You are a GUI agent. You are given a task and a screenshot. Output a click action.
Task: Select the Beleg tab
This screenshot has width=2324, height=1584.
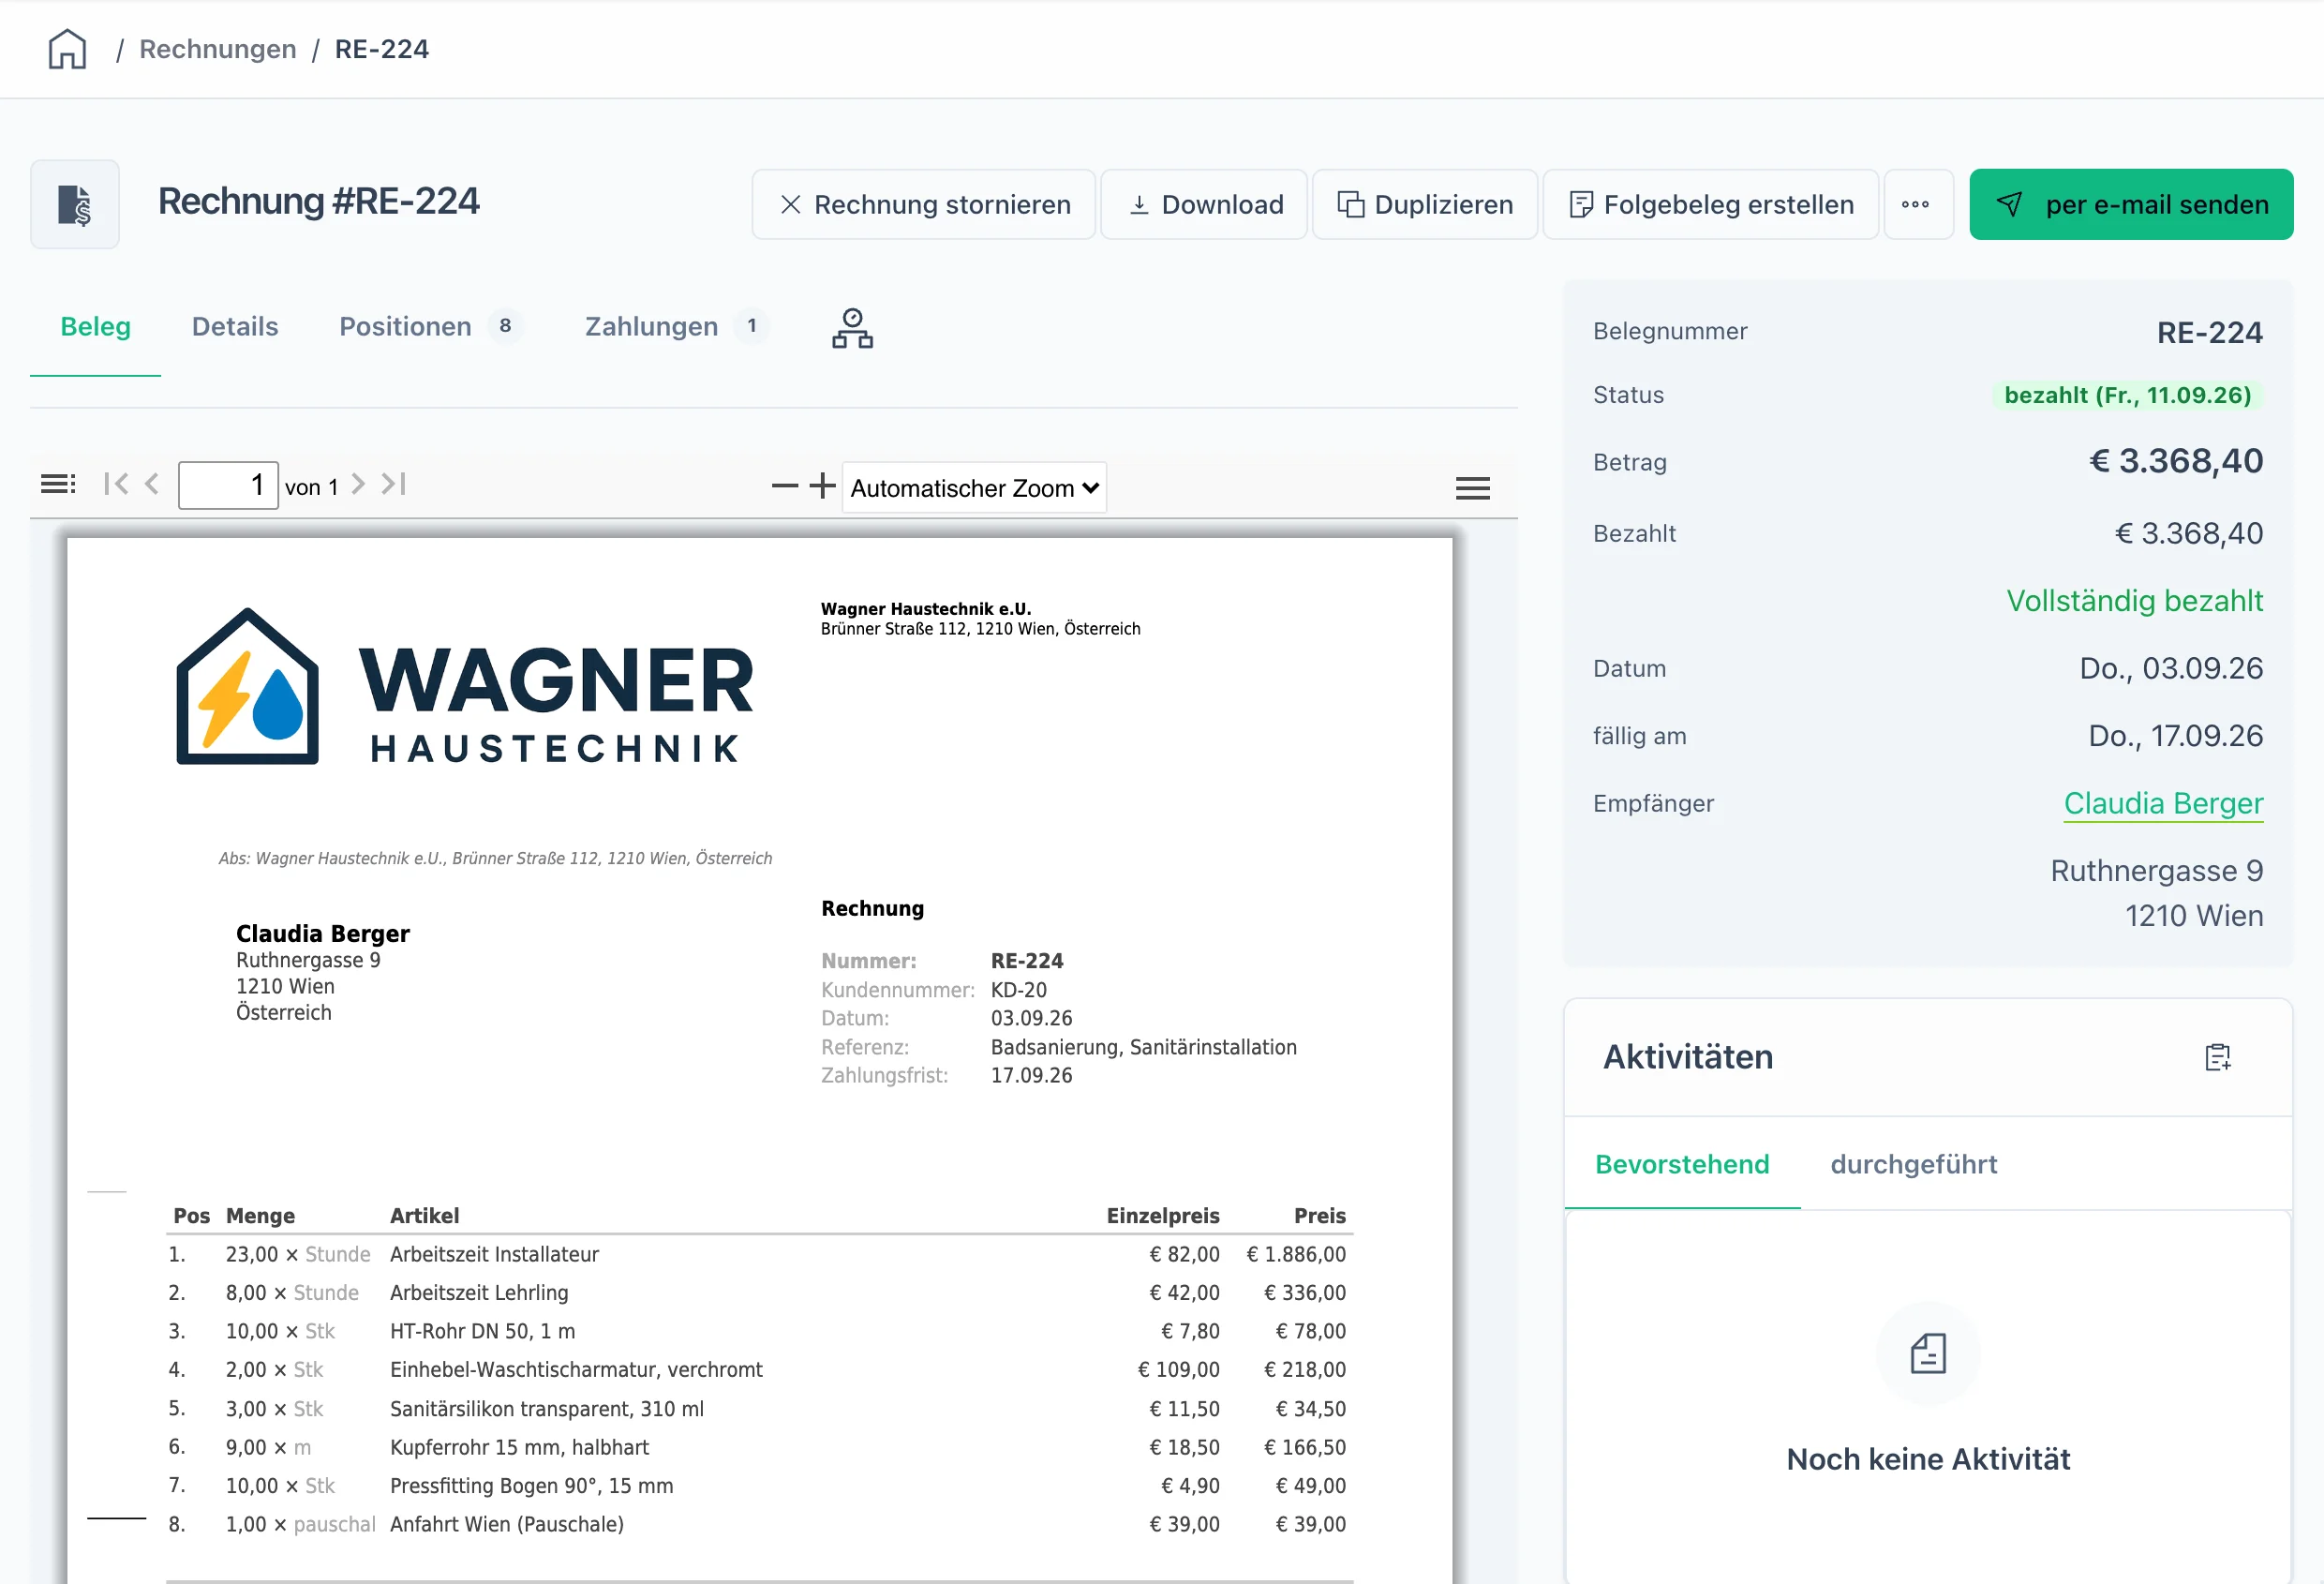point(95,326)
